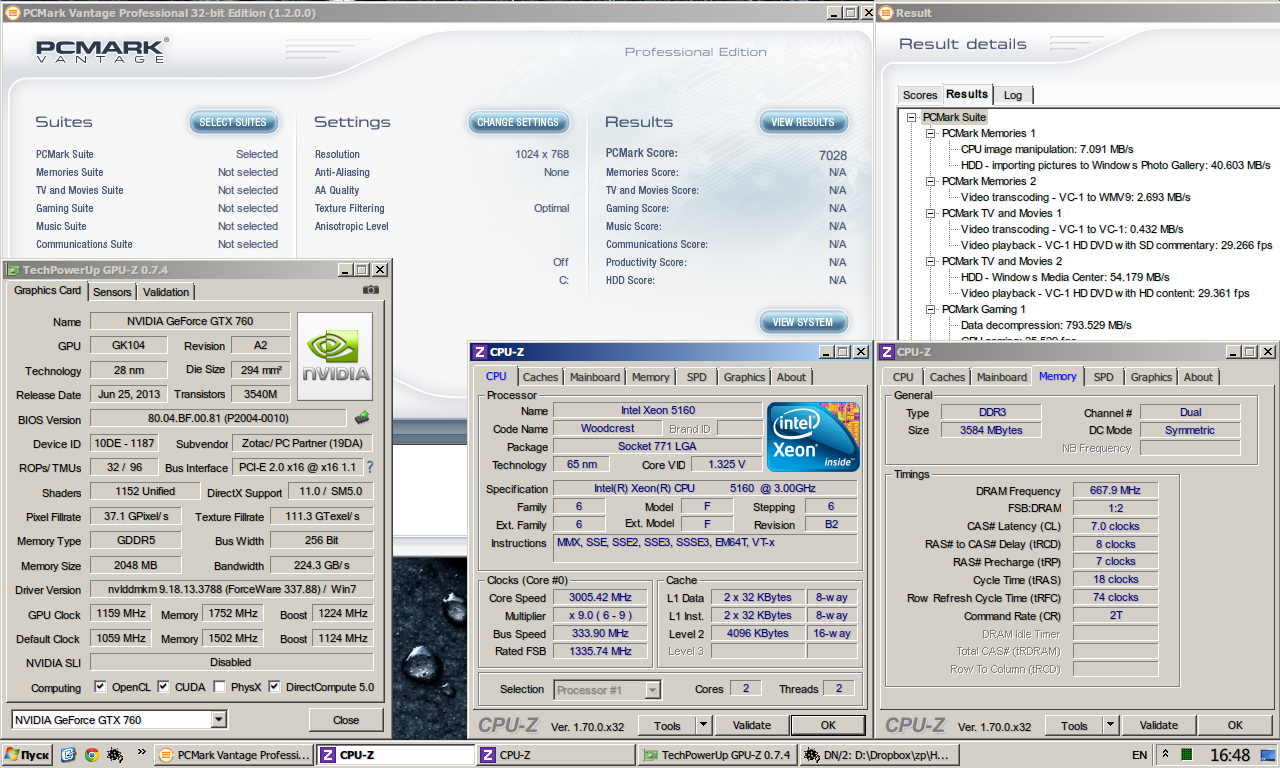Click the bug icon in quick launch
This screenshot has height=768, width=1280.
pos(115,755)
